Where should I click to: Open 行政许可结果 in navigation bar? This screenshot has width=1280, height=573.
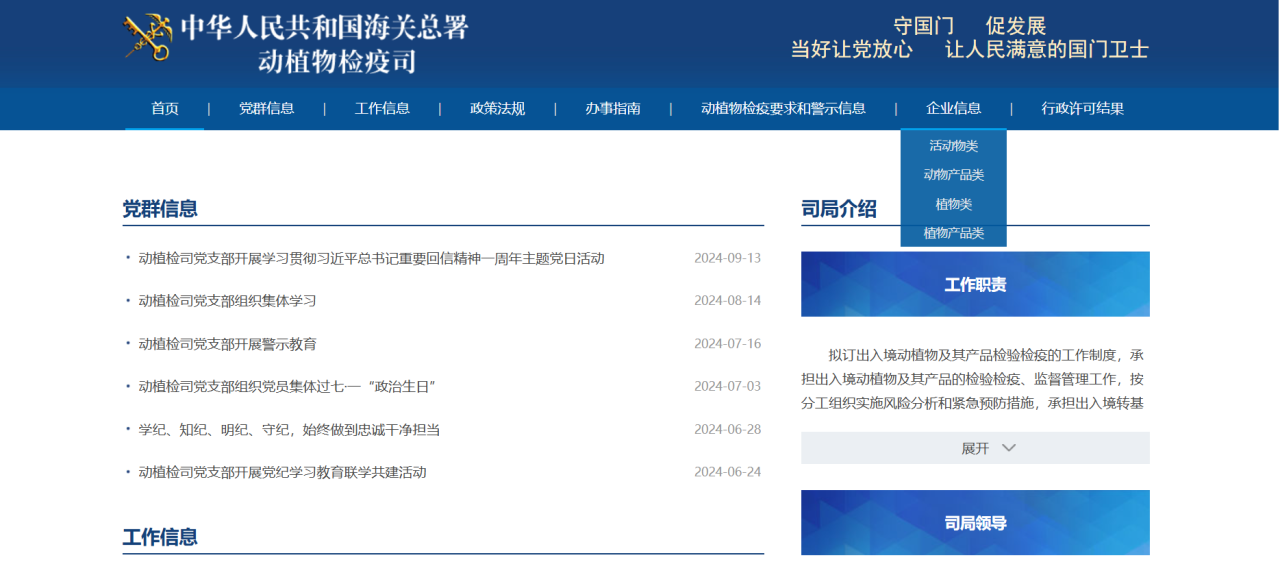pyautogui.click(x=1082, y=109)
